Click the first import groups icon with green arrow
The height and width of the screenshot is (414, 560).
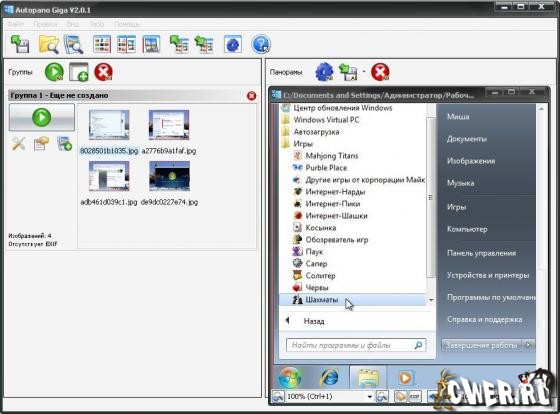[x=179, y=44]
